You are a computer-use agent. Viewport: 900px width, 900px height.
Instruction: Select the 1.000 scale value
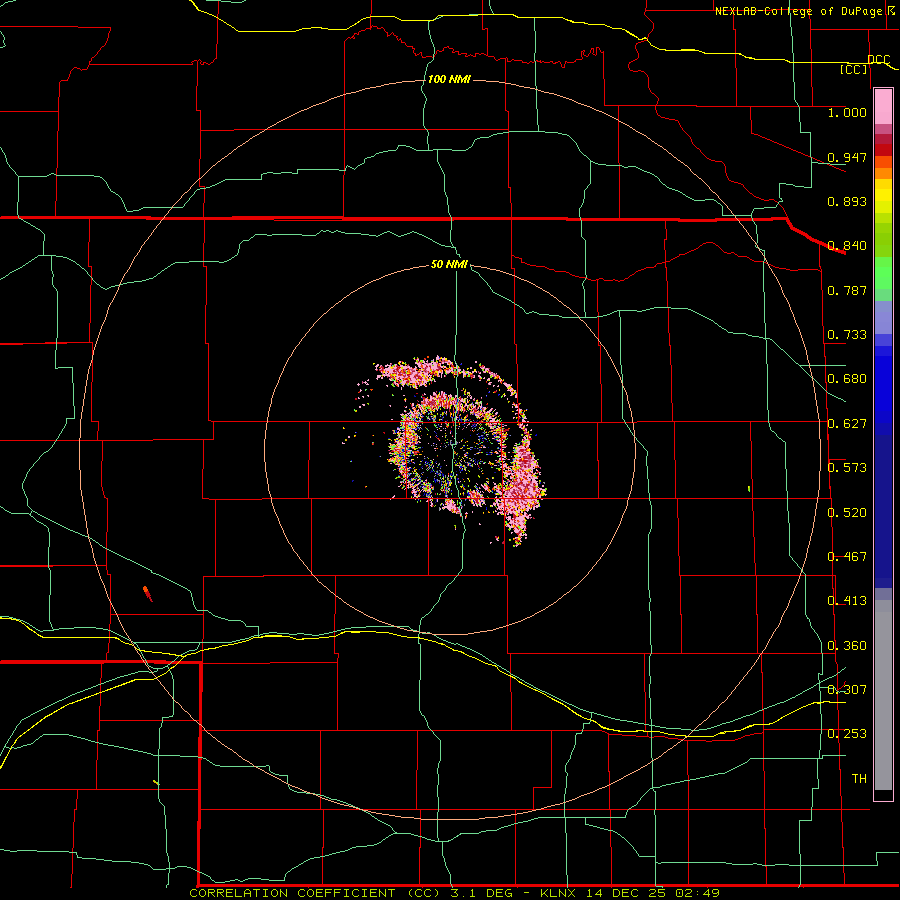pos(847,112)
